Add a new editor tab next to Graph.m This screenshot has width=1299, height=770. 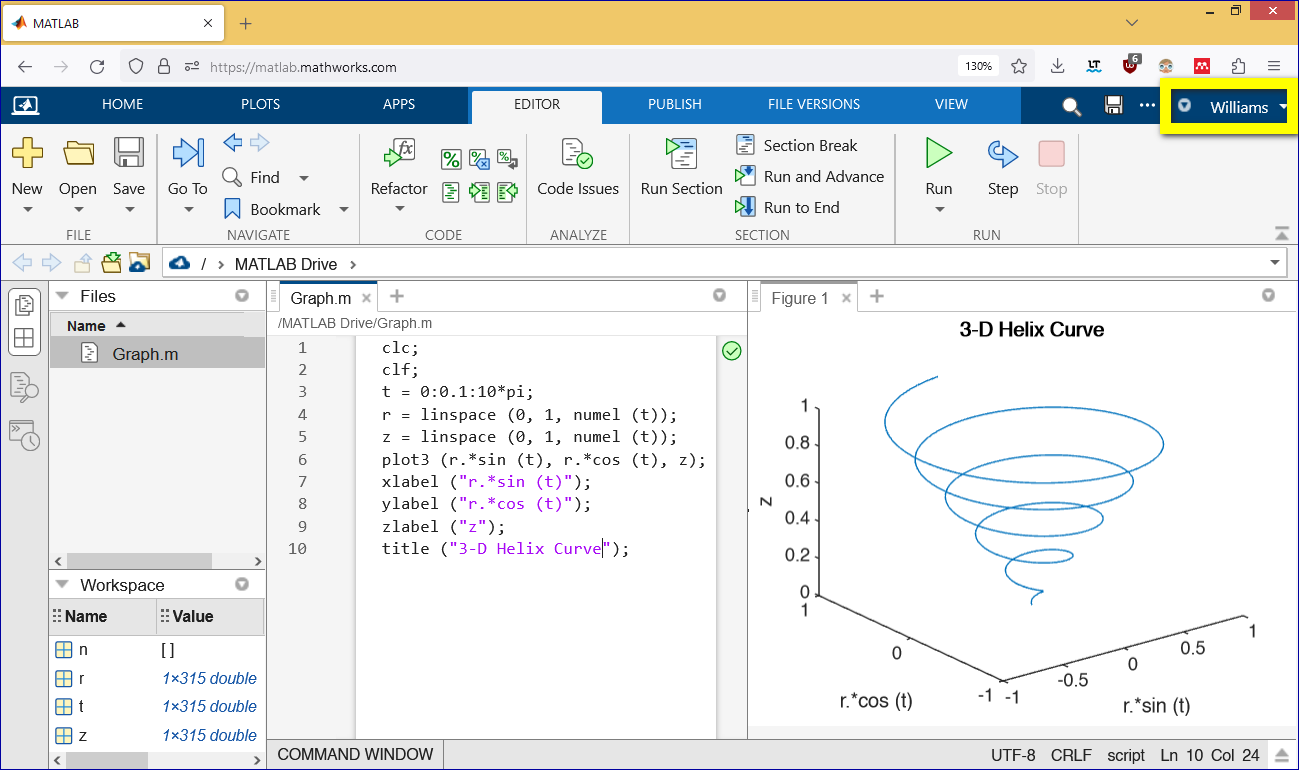tap(397, 296)
